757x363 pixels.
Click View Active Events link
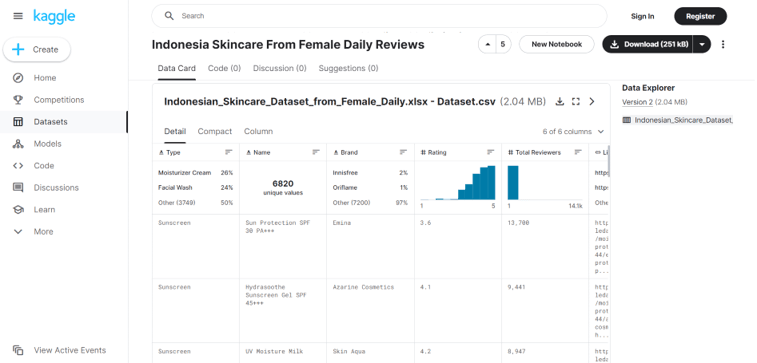tap(70, 350)
